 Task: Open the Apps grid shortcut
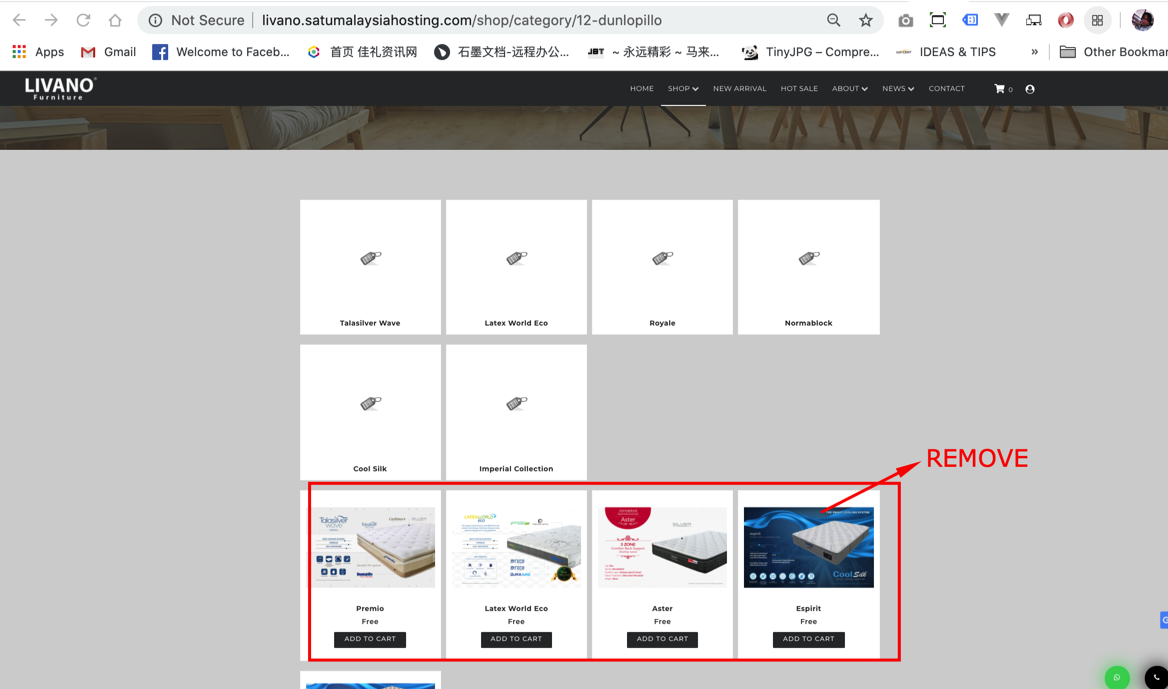coord(38,51)
